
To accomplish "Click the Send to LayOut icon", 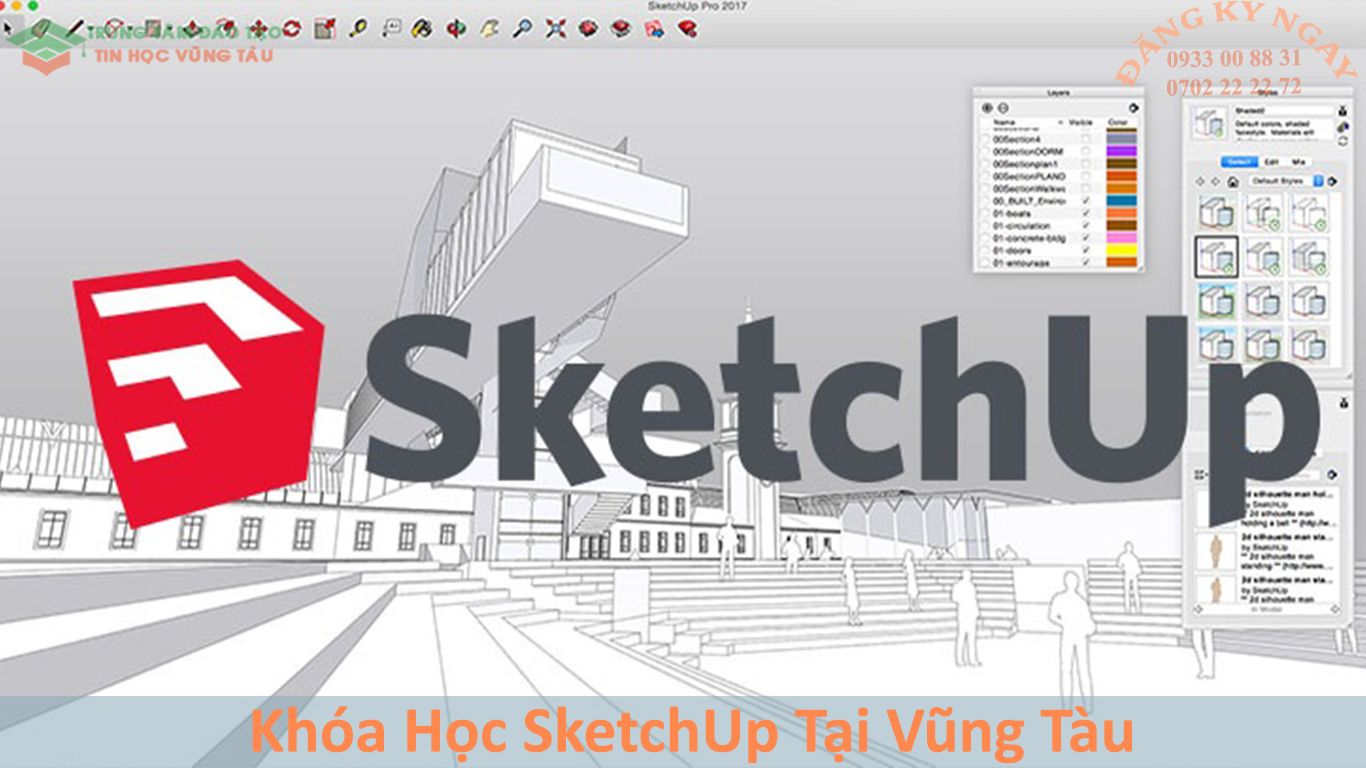I will [654, 28].
